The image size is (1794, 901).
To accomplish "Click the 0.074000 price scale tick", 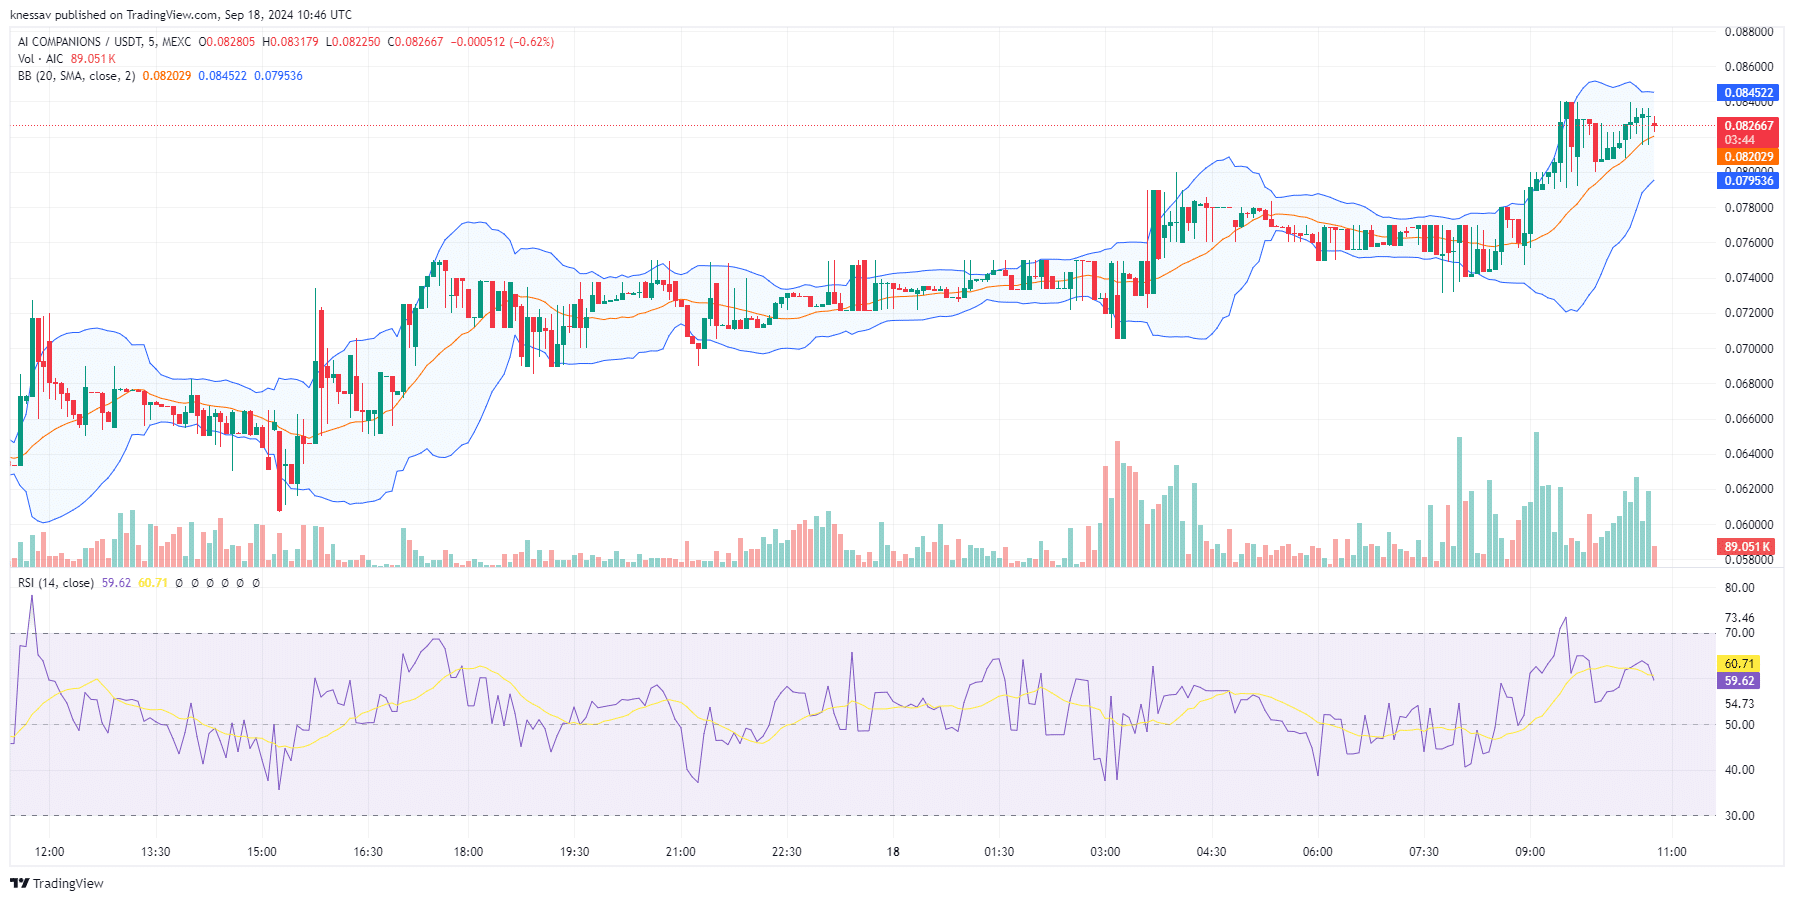I will pos(1748,278).
